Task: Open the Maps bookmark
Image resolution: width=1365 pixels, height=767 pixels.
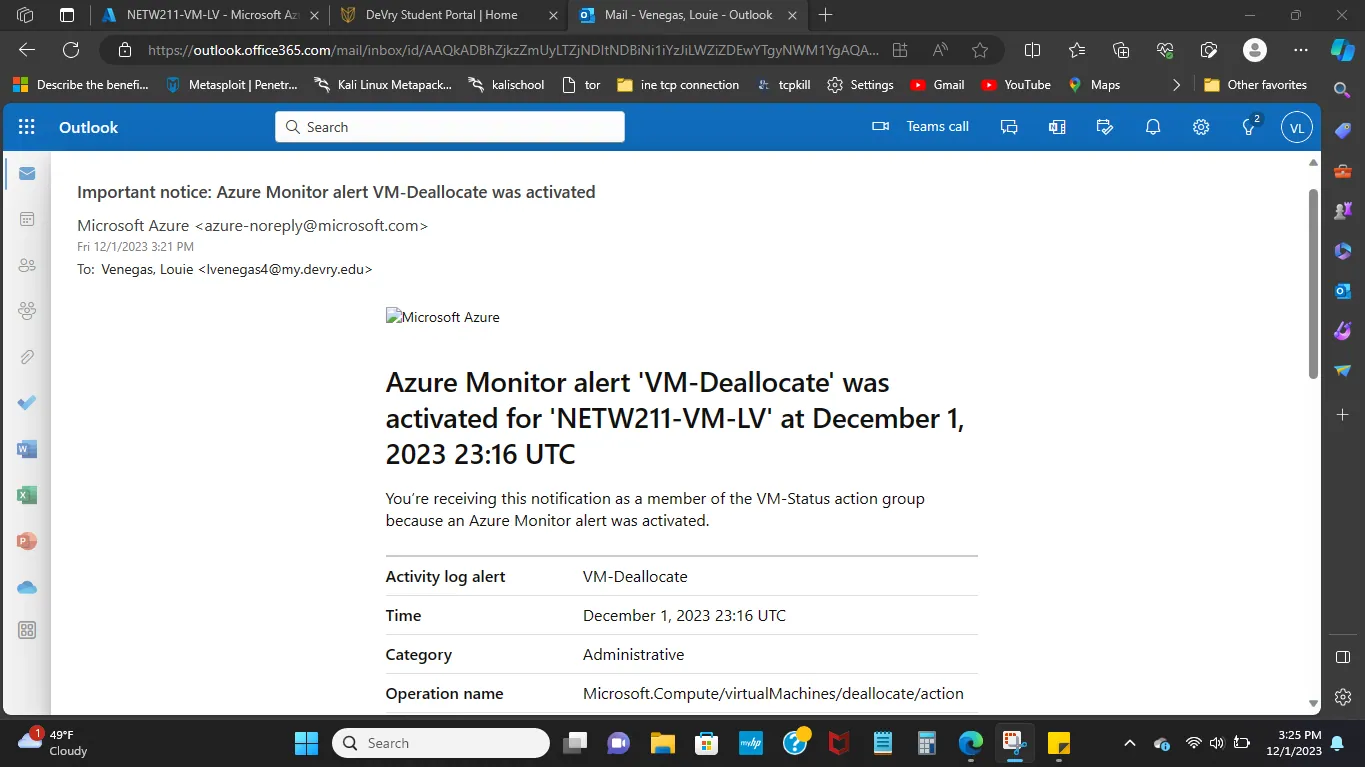Action: (x=1094, y=85)
